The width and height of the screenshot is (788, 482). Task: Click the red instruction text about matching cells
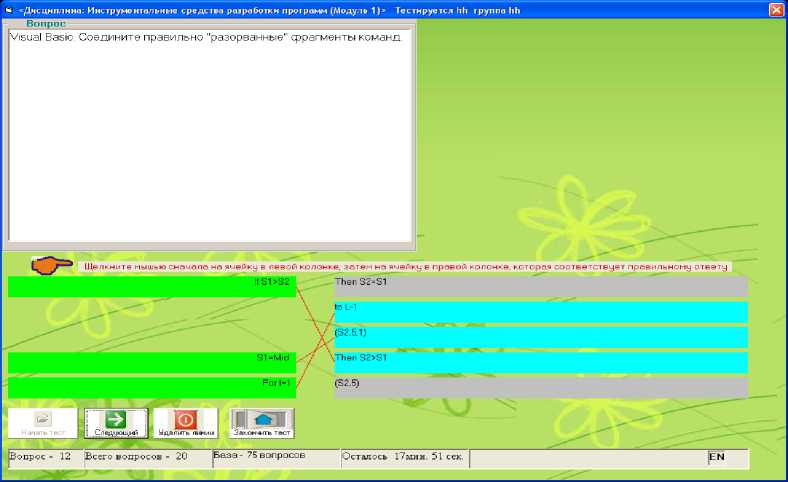tap(405, 267)
